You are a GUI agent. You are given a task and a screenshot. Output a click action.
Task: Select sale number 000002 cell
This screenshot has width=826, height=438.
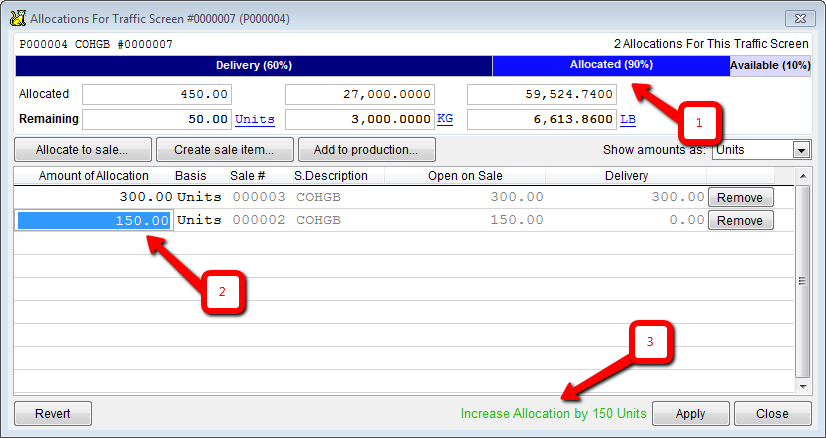coord(259,220)
